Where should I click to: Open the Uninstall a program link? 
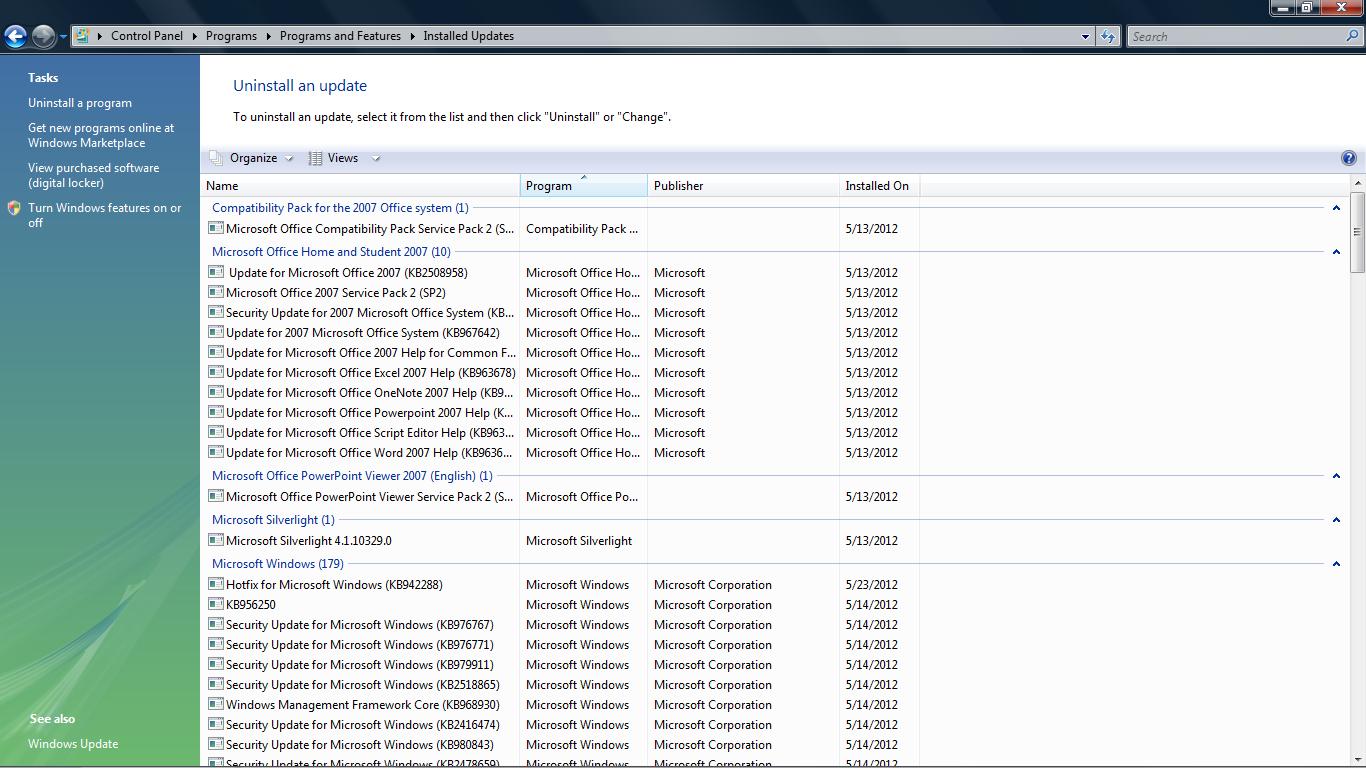pyautogui.click(x=80, y=103)
